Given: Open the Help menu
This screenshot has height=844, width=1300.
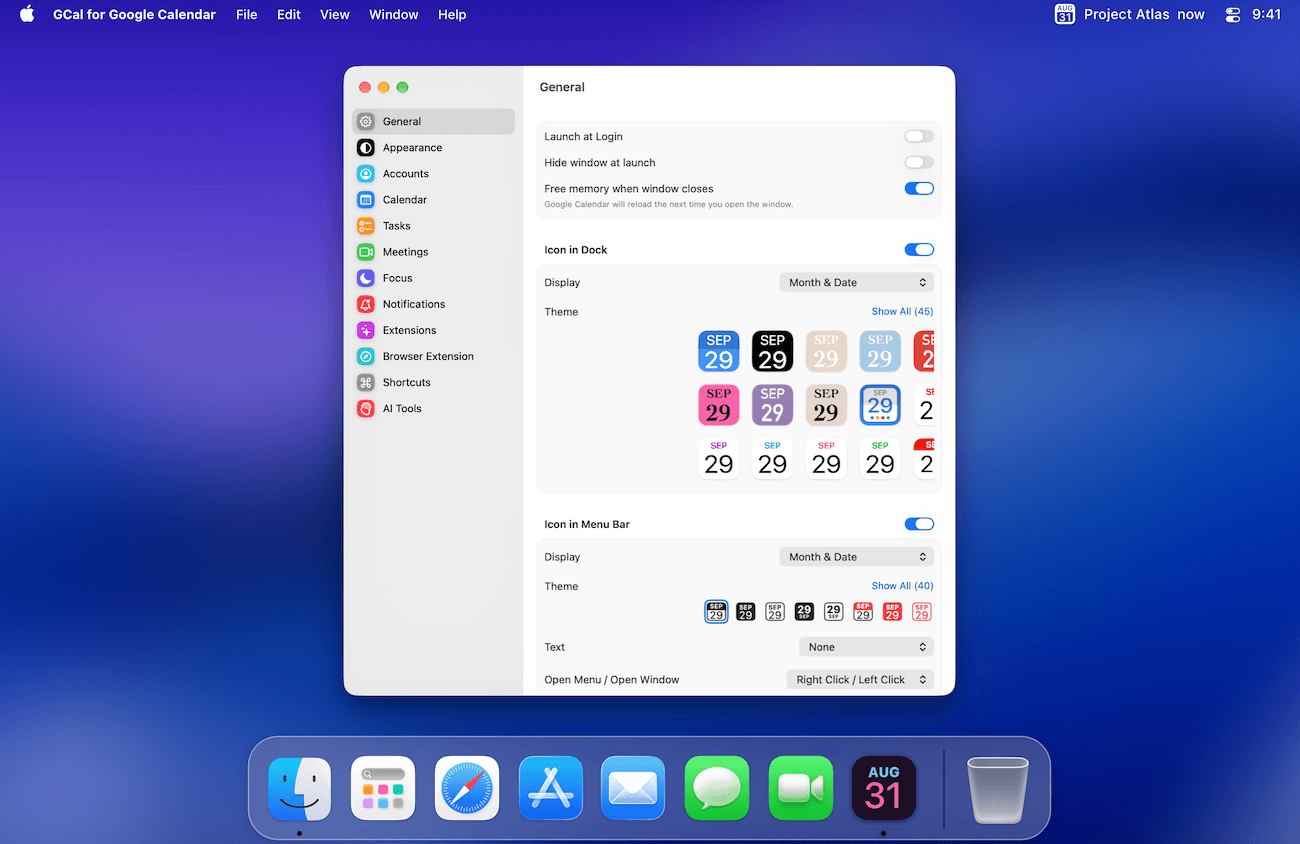Looking at the screenshot, I should (452, 15).
